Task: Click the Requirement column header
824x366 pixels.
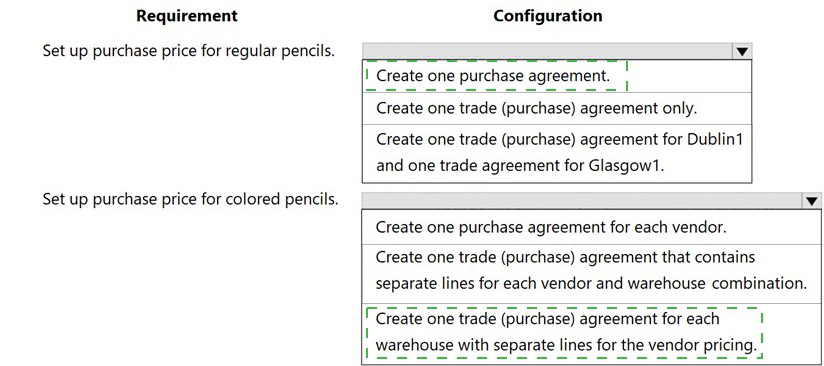Action: [187, 16]
